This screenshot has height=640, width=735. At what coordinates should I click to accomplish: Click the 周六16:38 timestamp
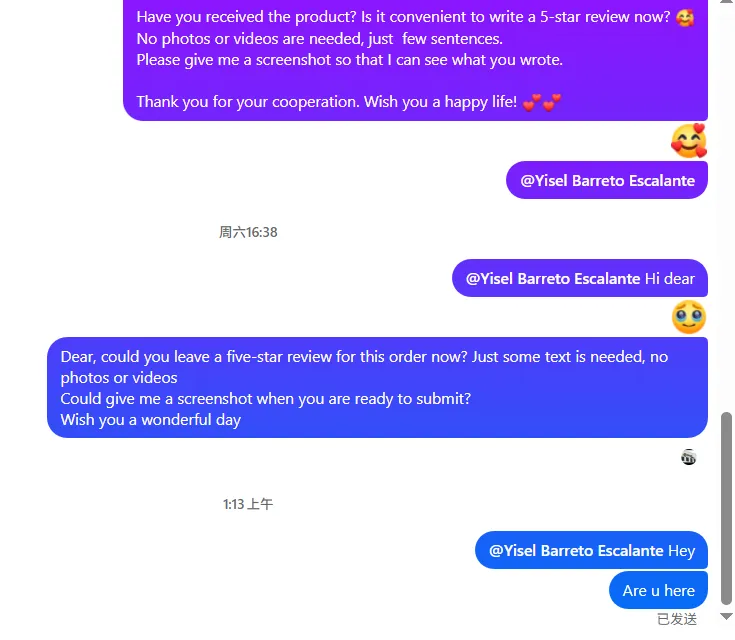point(248,232)
